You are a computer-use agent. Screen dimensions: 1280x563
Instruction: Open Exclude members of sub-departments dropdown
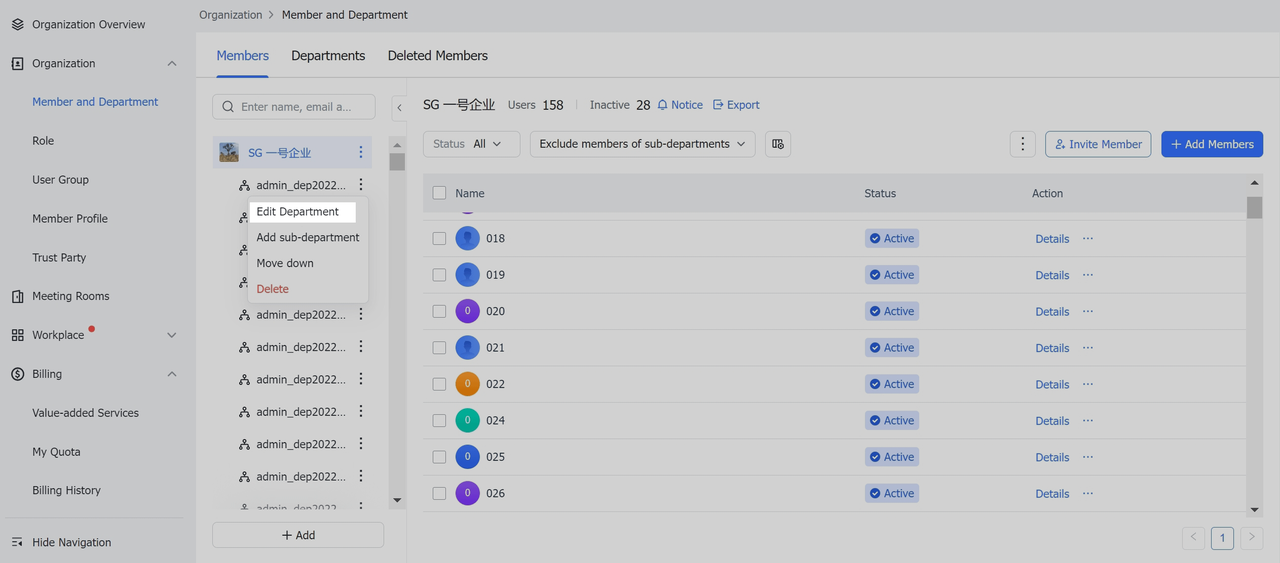[642, 144]
